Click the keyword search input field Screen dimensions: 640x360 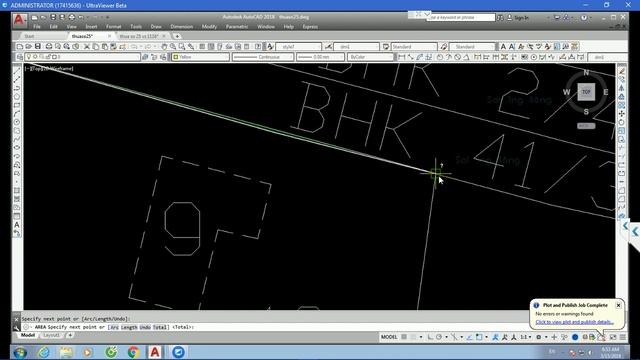coord(461,18)
